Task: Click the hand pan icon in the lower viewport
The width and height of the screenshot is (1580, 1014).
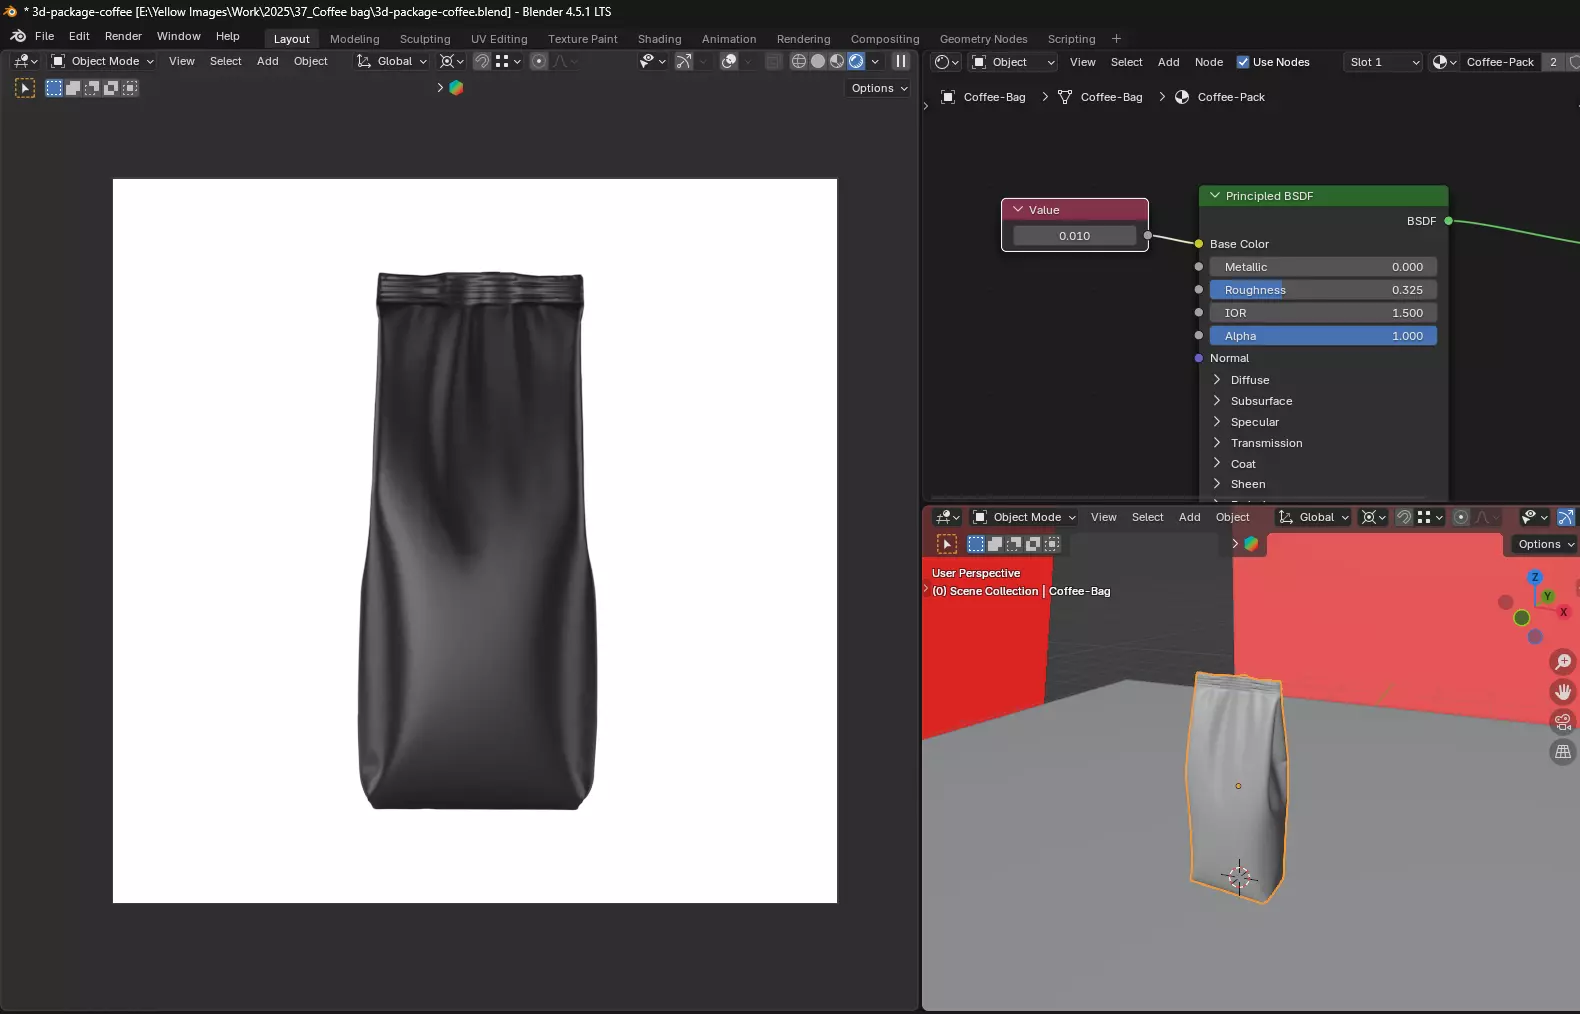Action: click(x=1563, y=692)
